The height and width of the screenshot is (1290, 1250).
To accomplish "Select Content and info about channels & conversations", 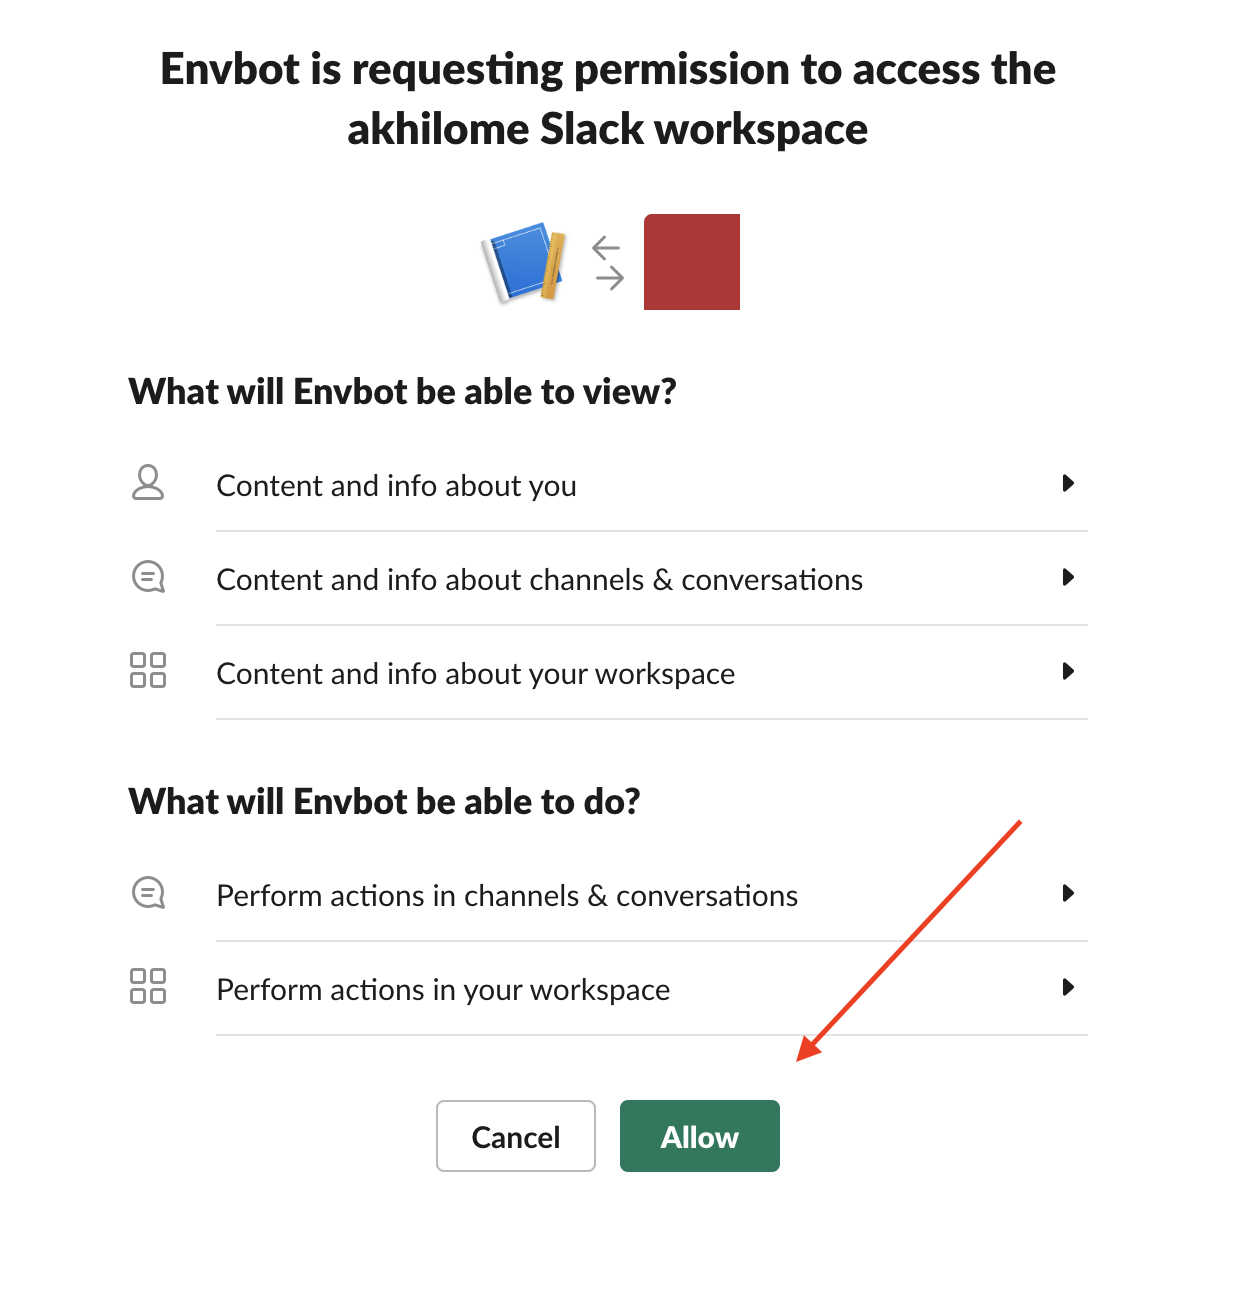I will 539,580.
